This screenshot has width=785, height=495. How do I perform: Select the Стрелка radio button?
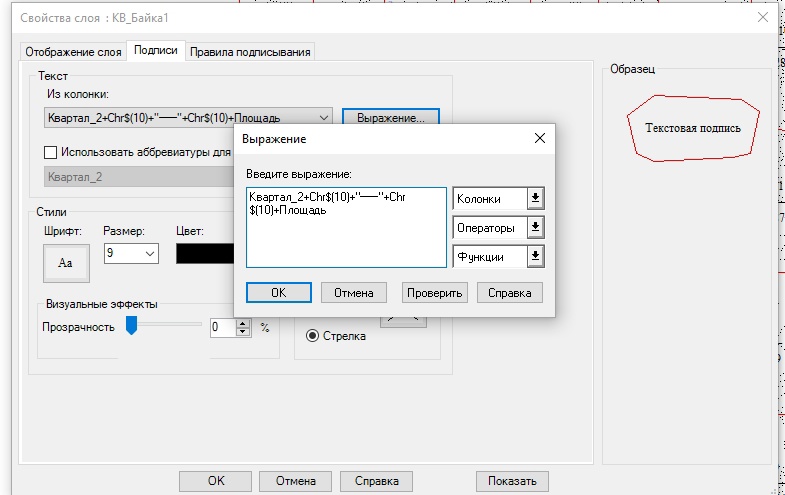(312, 336)
